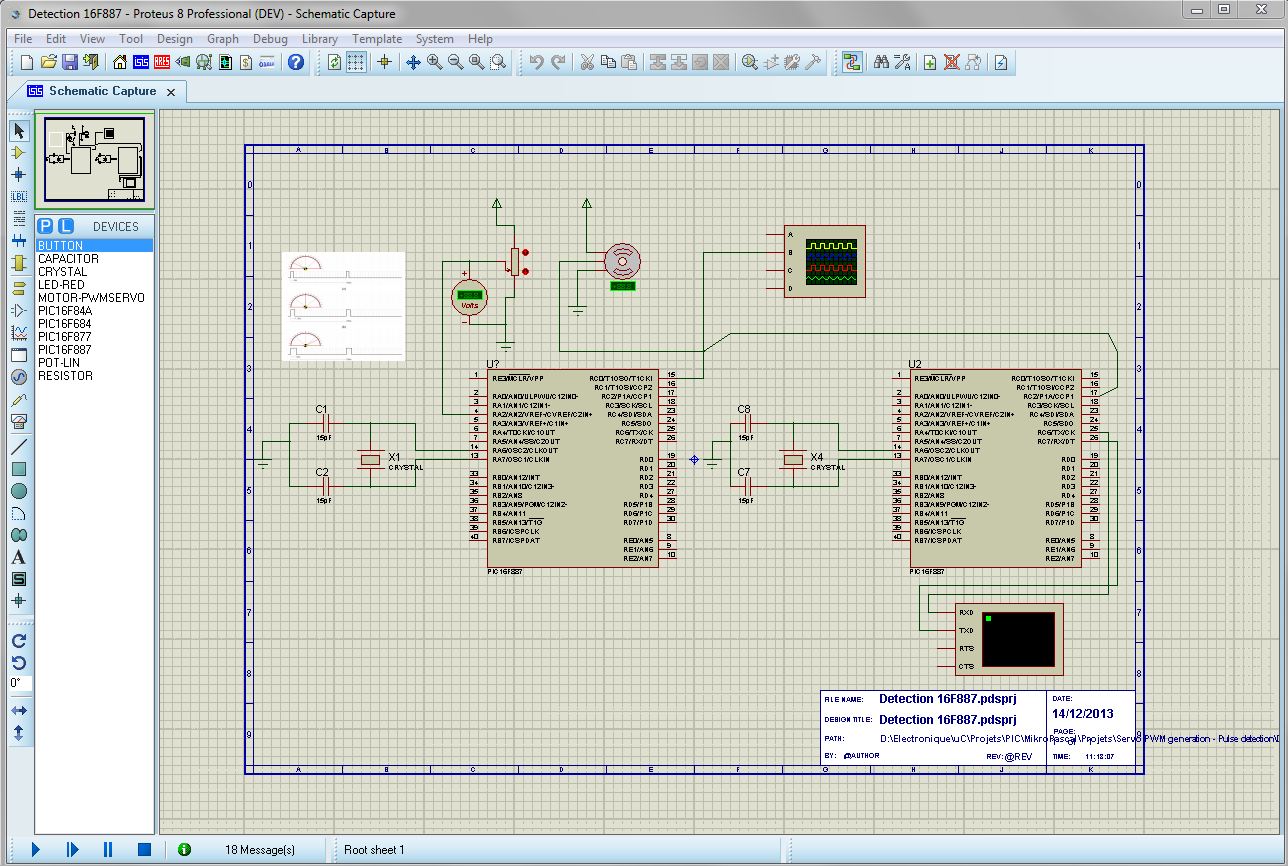Create a new project with the blank page icon
This screenshot has height=866, width=1288.
(27, 62)
